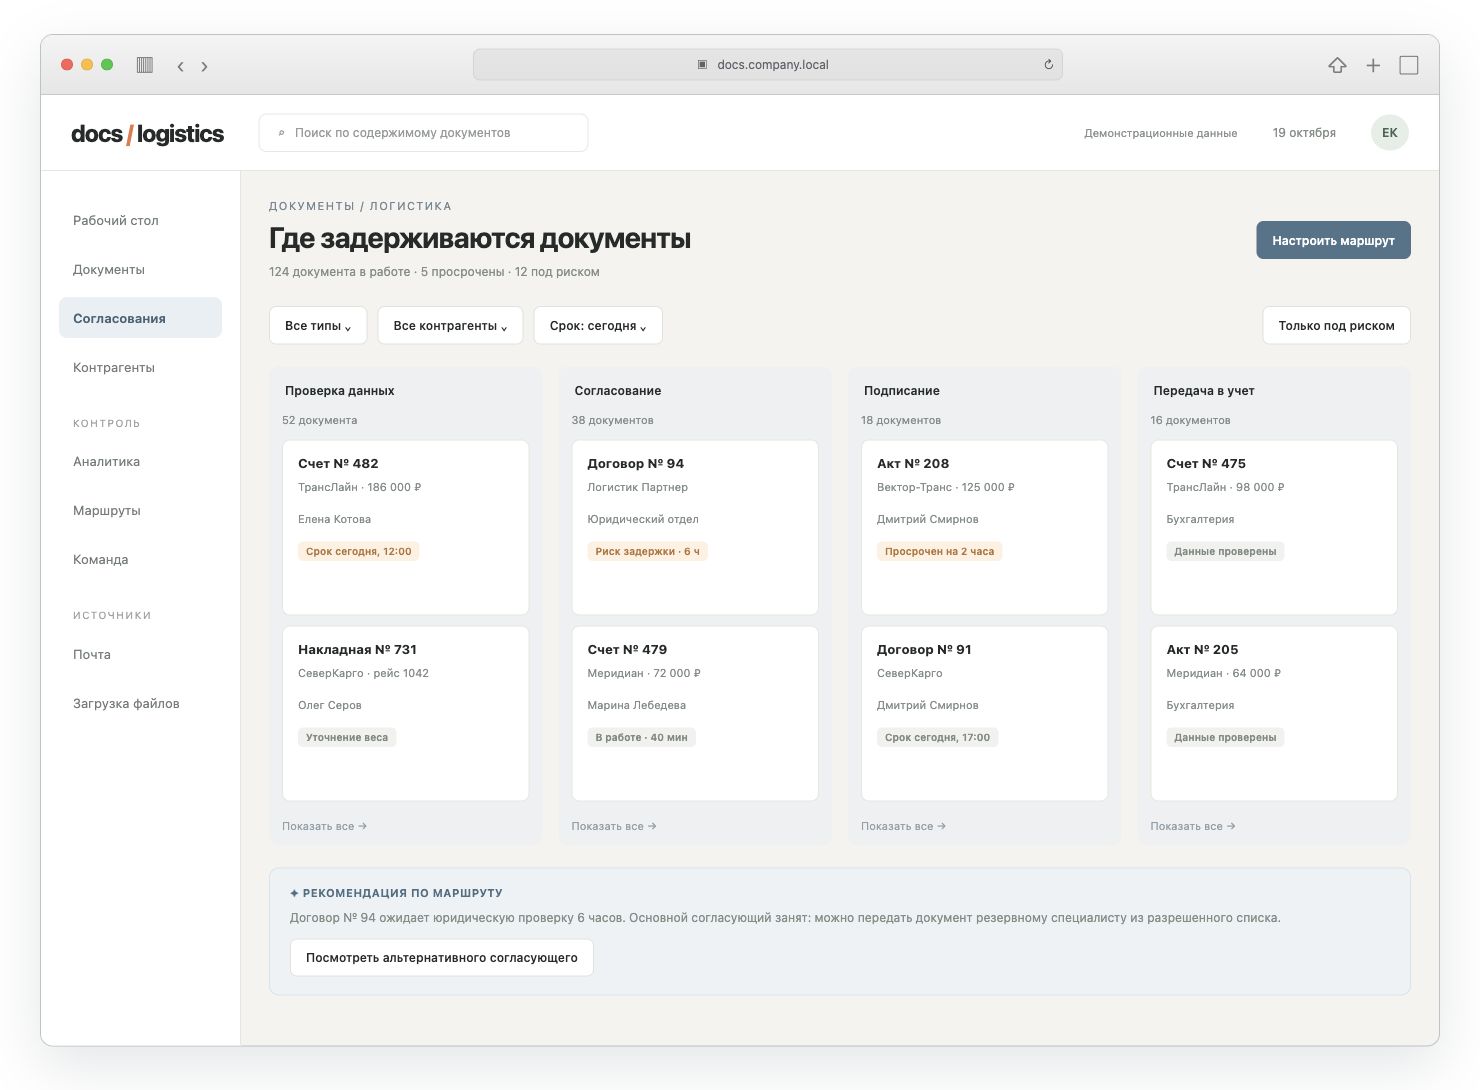Show all in 'Проверка данных' column
This screenshot has height=1090, width=1480.
324,826
